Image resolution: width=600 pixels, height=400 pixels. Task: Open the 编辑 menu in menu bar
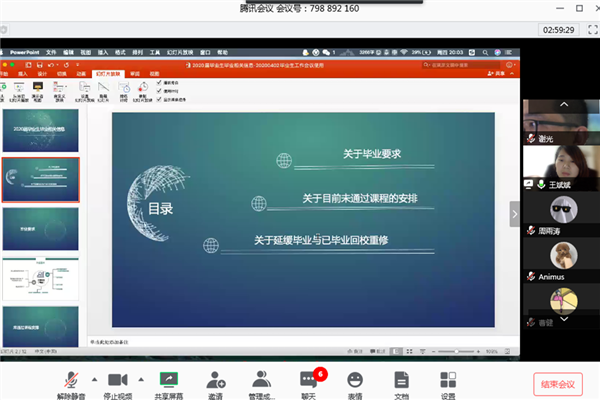click(68, 52)
